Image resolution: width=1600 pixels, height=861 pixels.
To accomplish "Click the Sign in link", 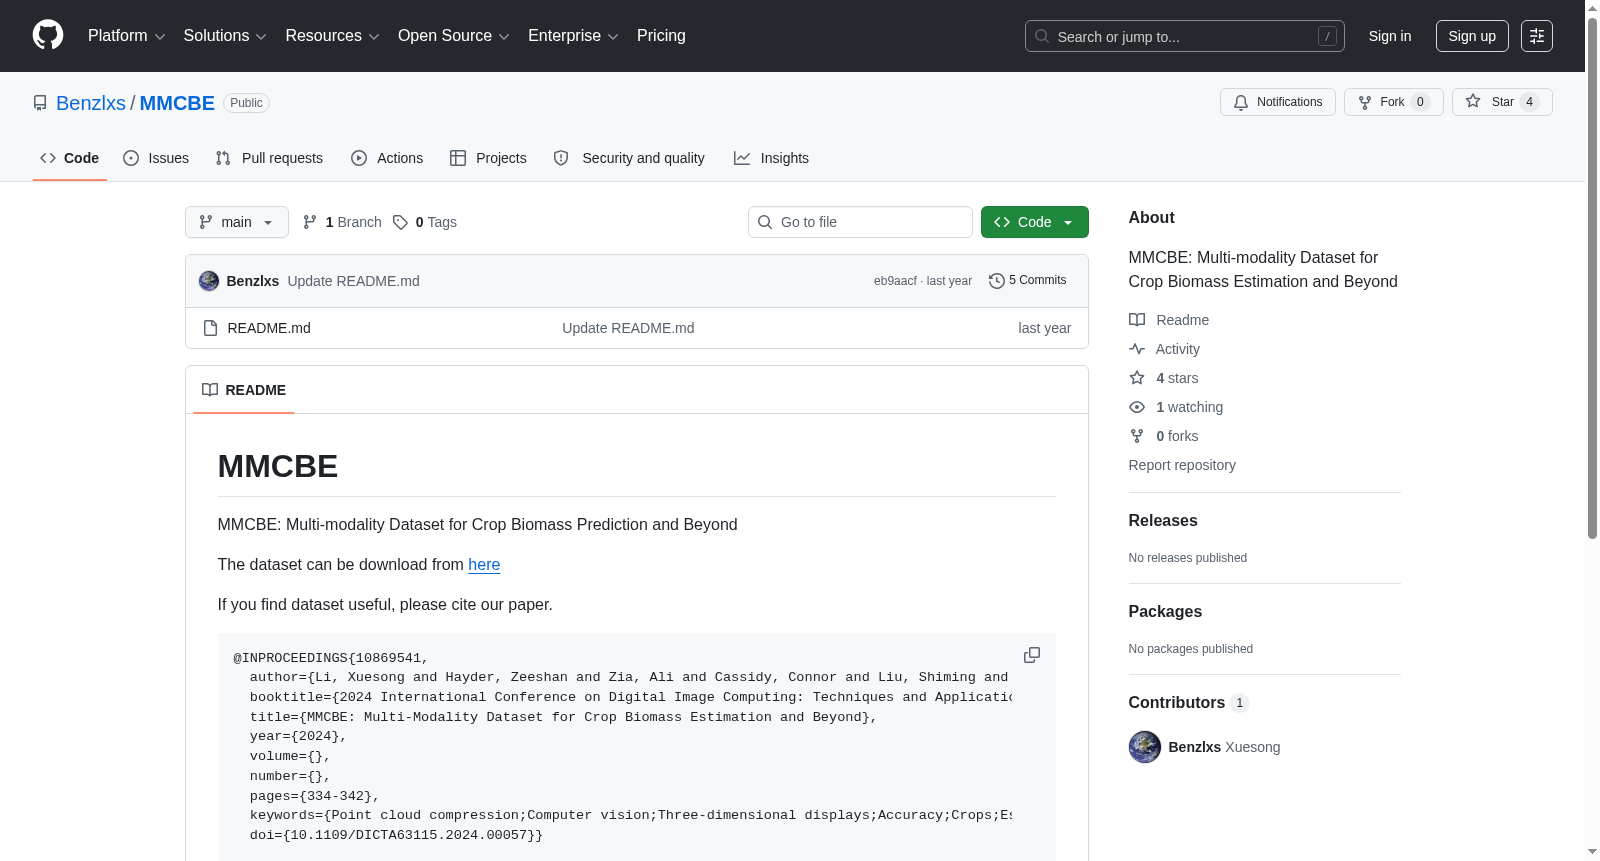I will 1390,36.
